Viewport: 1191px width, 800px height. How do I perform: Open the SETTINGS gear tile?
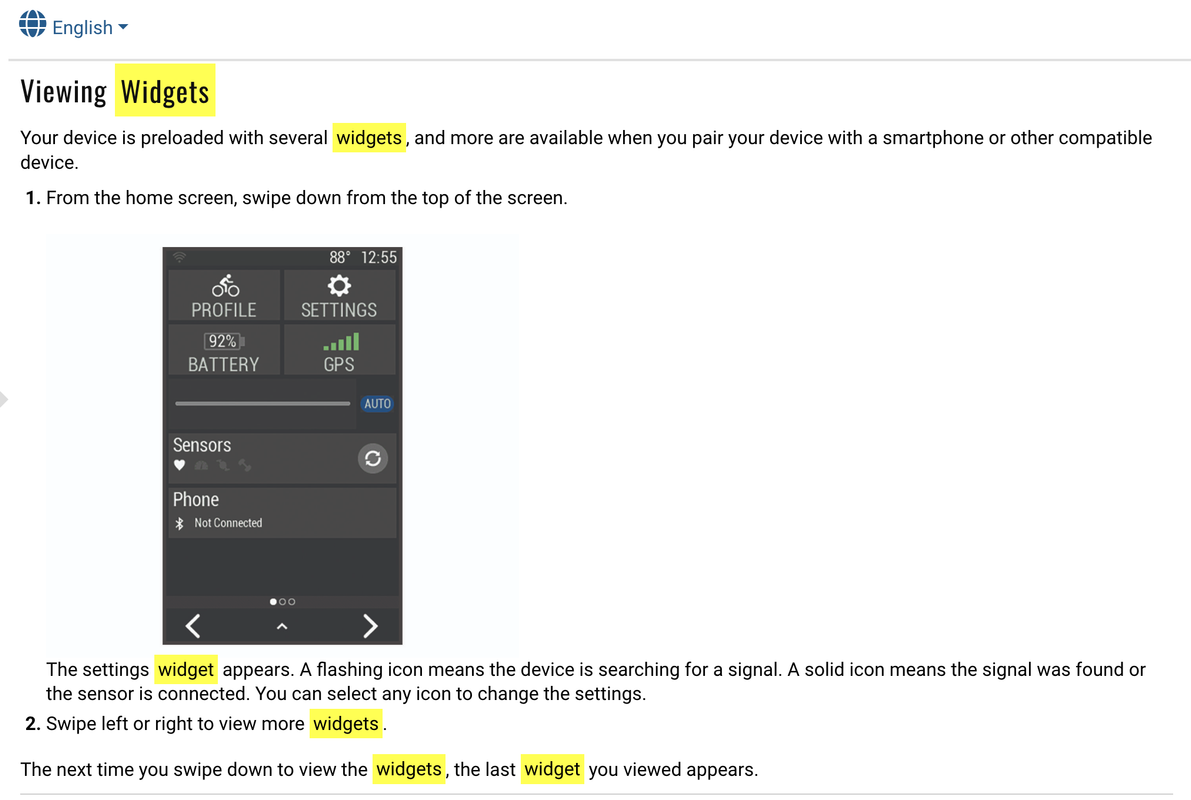[340, 296]
